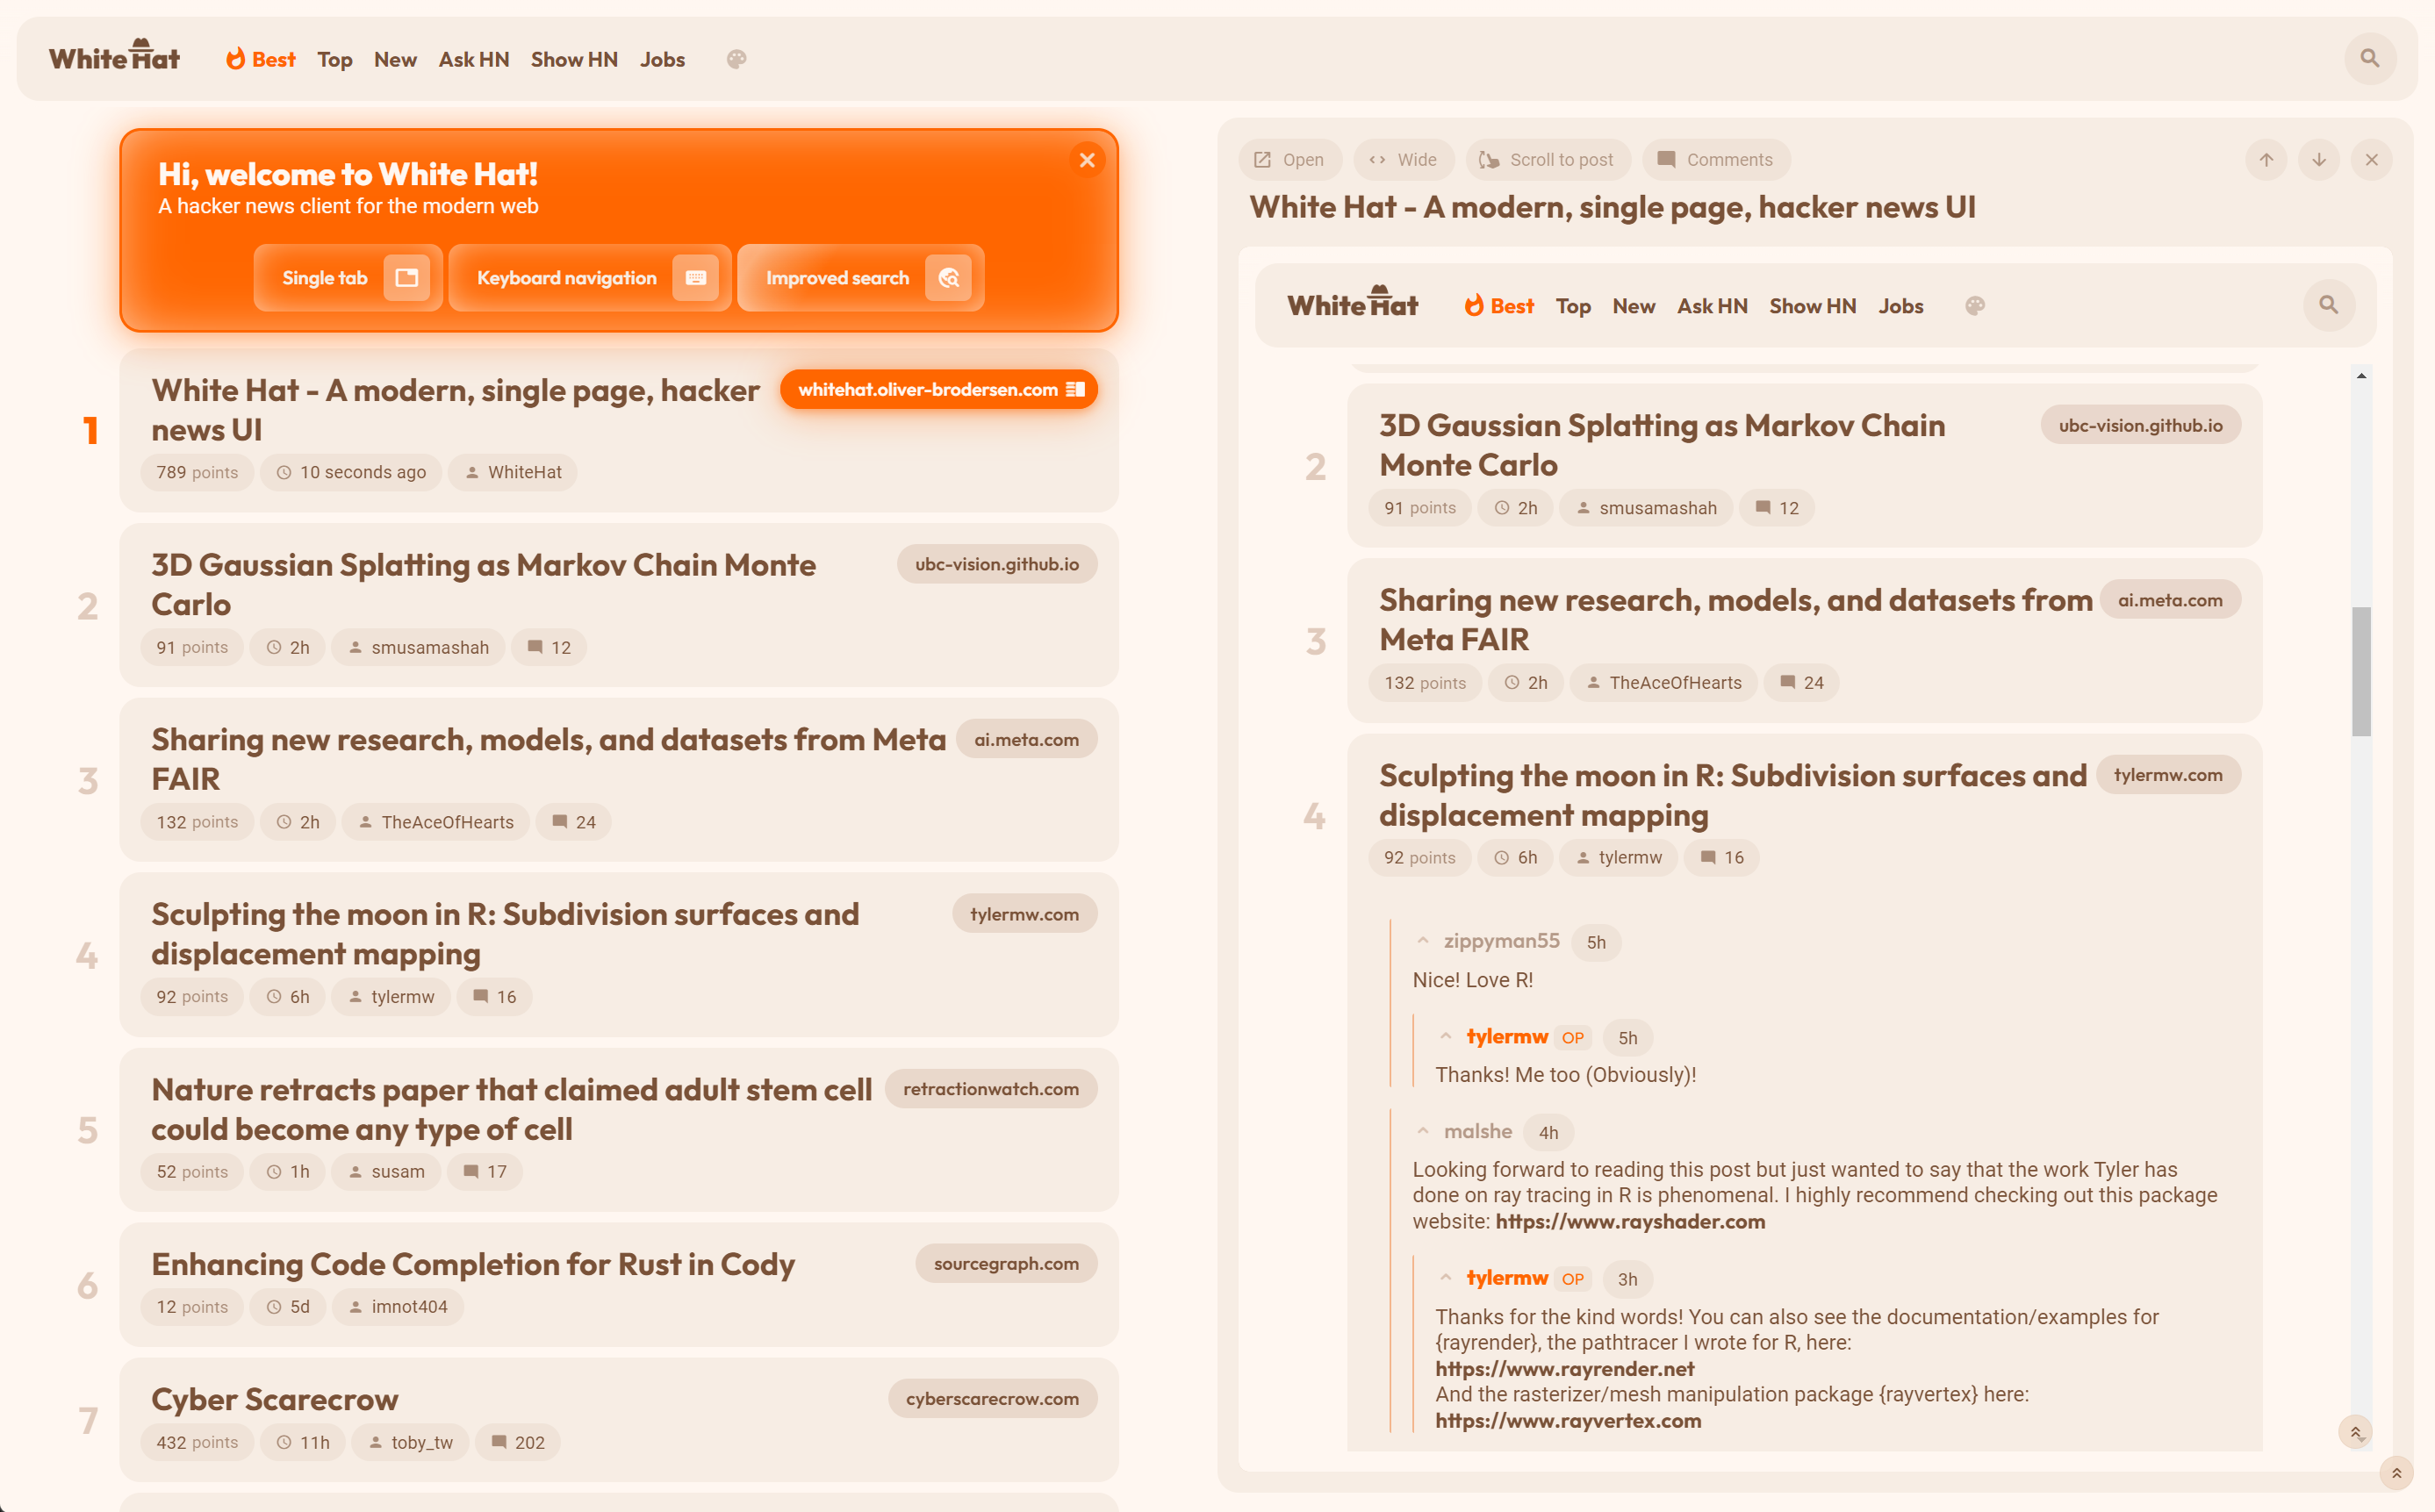Click downvote arrow in right panel toolbar
Viewport: 2435px width, 1512px height.
pyautogui.click(x=2318, y=161)
